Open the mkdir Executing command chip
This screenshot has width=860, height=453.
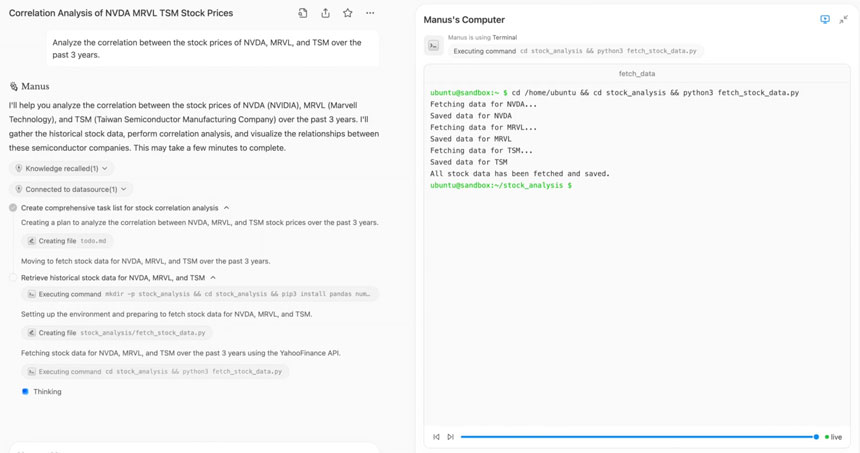pyautogui.click(x=199, y=294)
